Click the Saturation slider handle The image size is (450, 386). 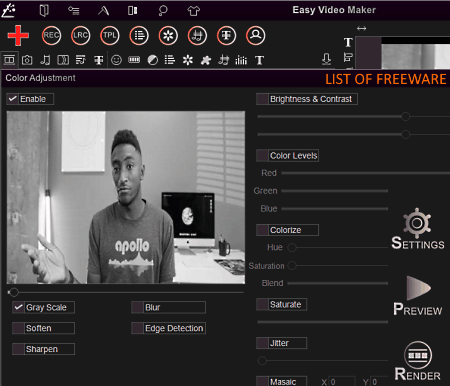tap(292, 266)
